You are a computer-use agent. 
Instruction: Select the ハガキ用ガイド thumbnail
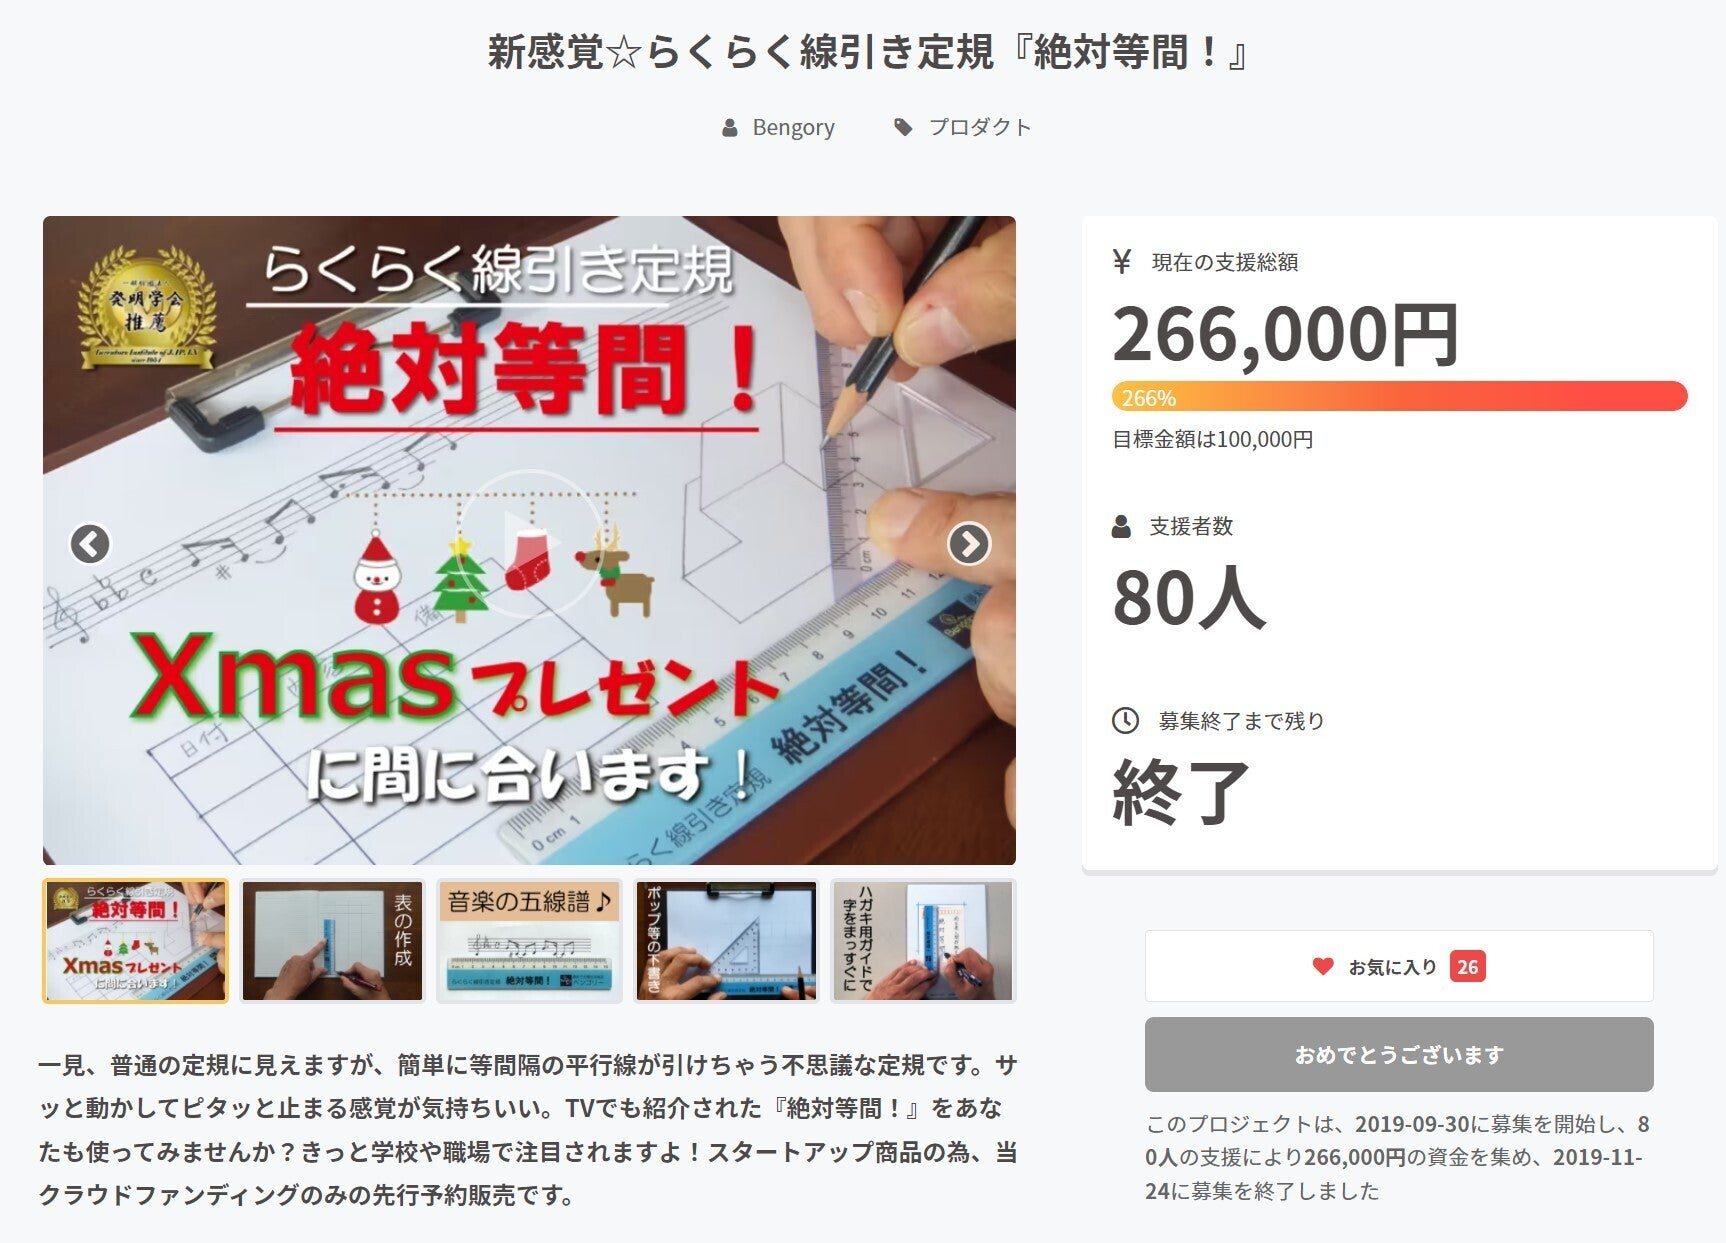pyautogui.click(x=923, y=941)
